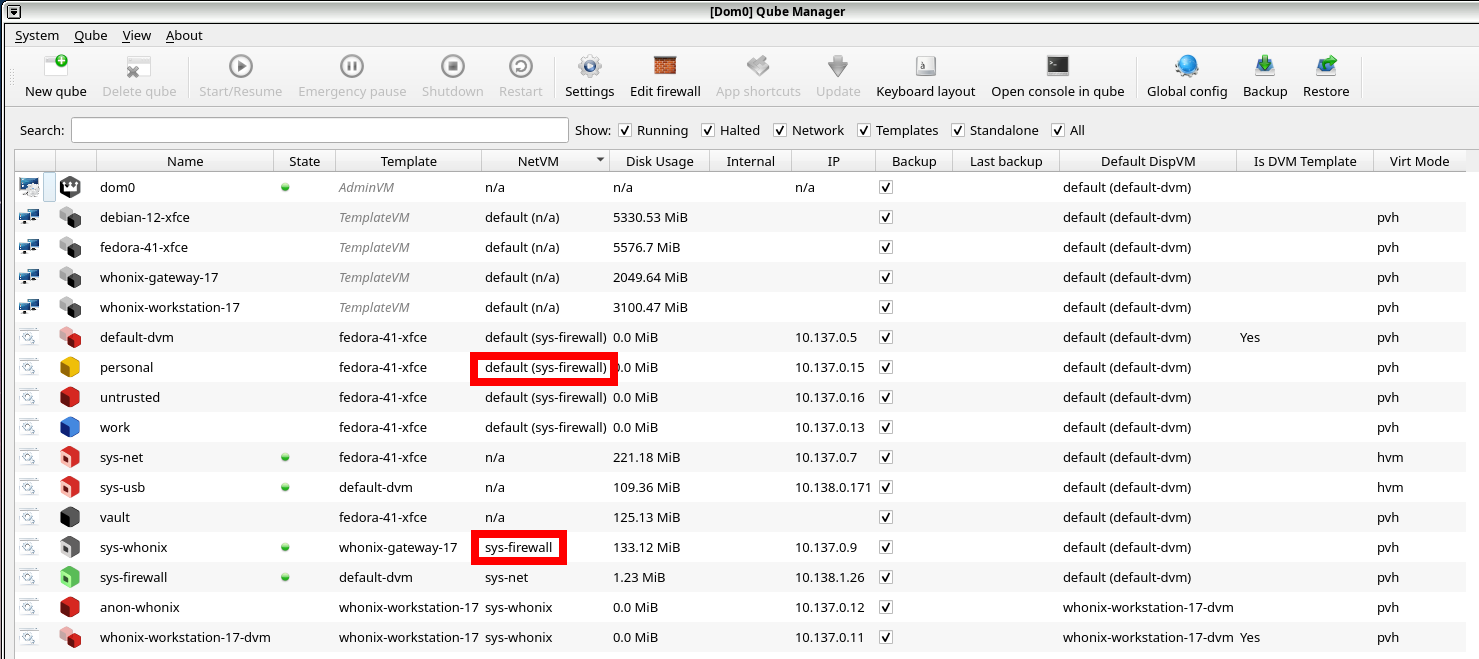Sort by the Virt Mode column header

pos(1419,161)
